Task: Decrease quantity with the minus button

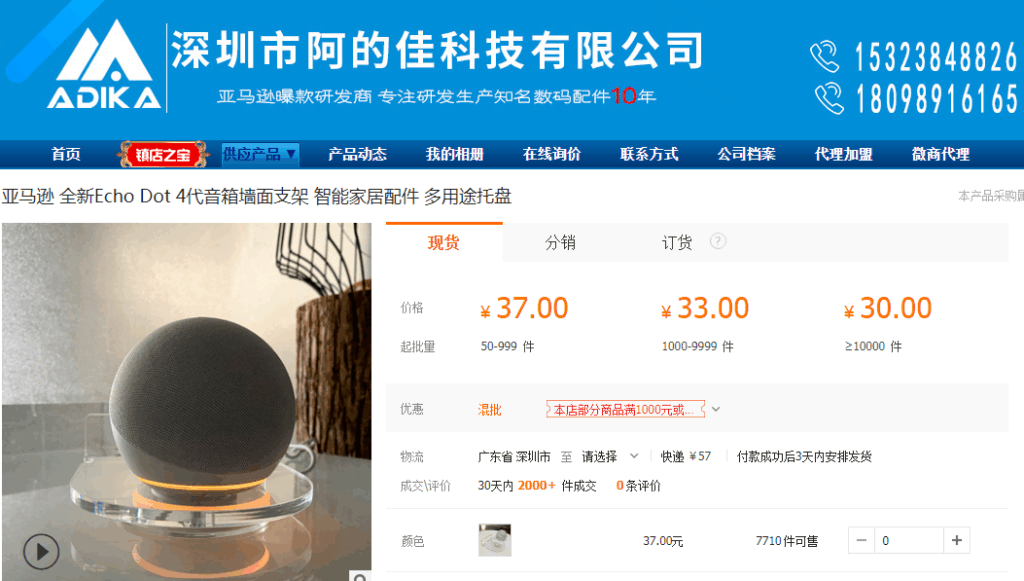Action: click(x=861, y=541)
